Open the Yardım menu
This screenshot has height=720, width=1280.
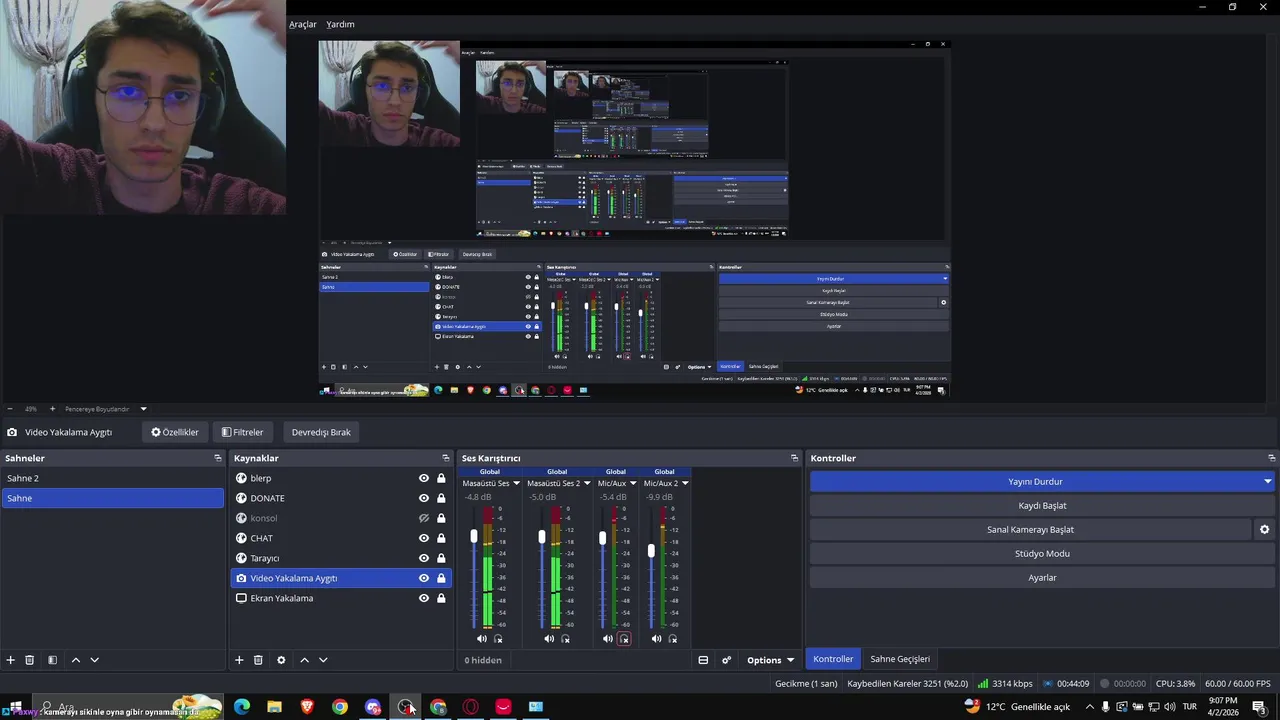[x=341, y=24]
